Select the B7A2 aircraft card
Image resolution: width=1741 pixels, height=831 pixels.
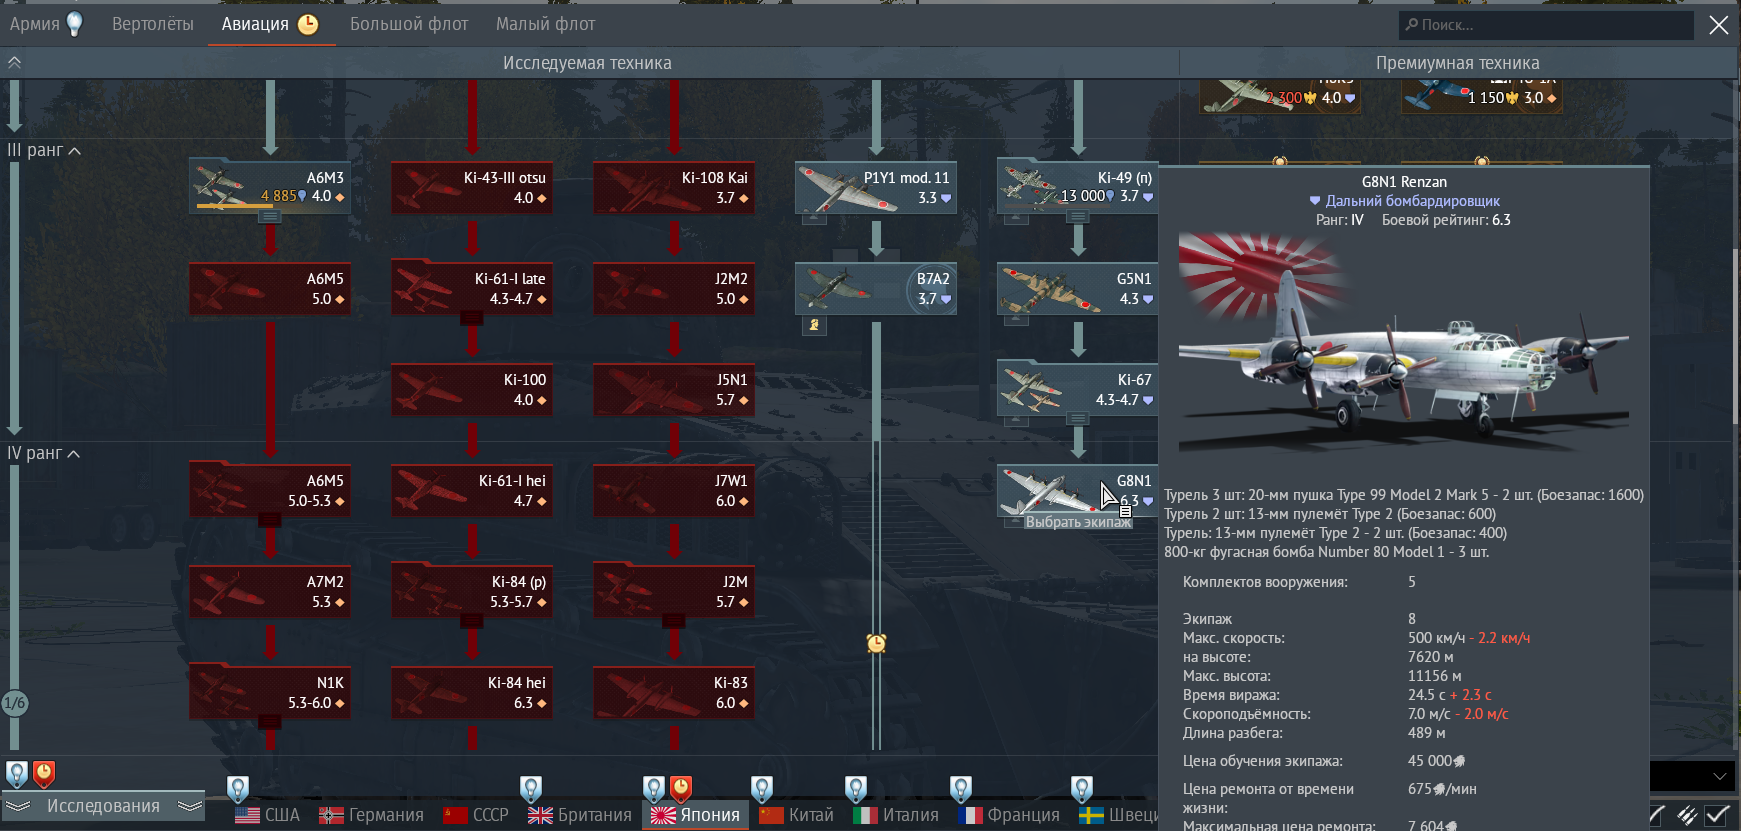pos(876,289)
